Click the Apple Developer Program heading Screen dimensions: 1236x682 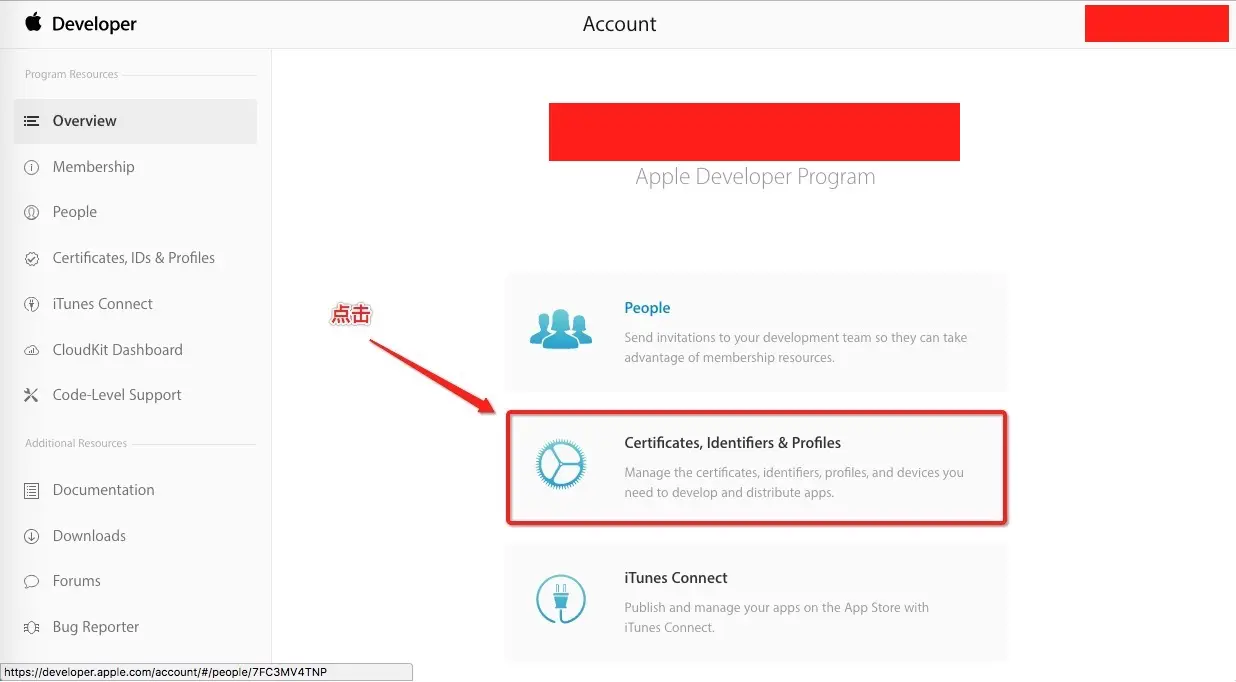[755, 177]
